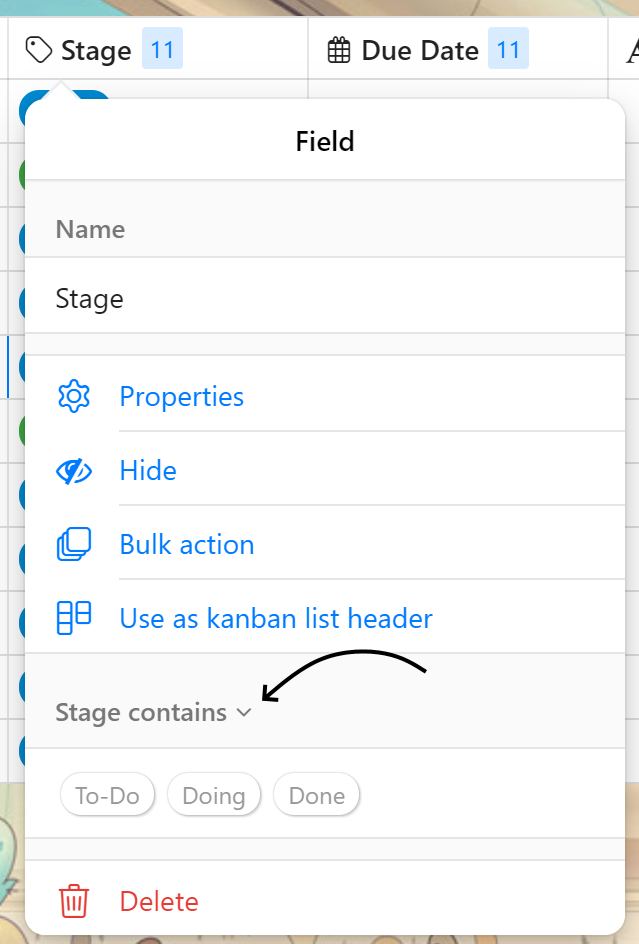
Task: Expand the Stage contains chevron
Action: (x=243, y=713)
